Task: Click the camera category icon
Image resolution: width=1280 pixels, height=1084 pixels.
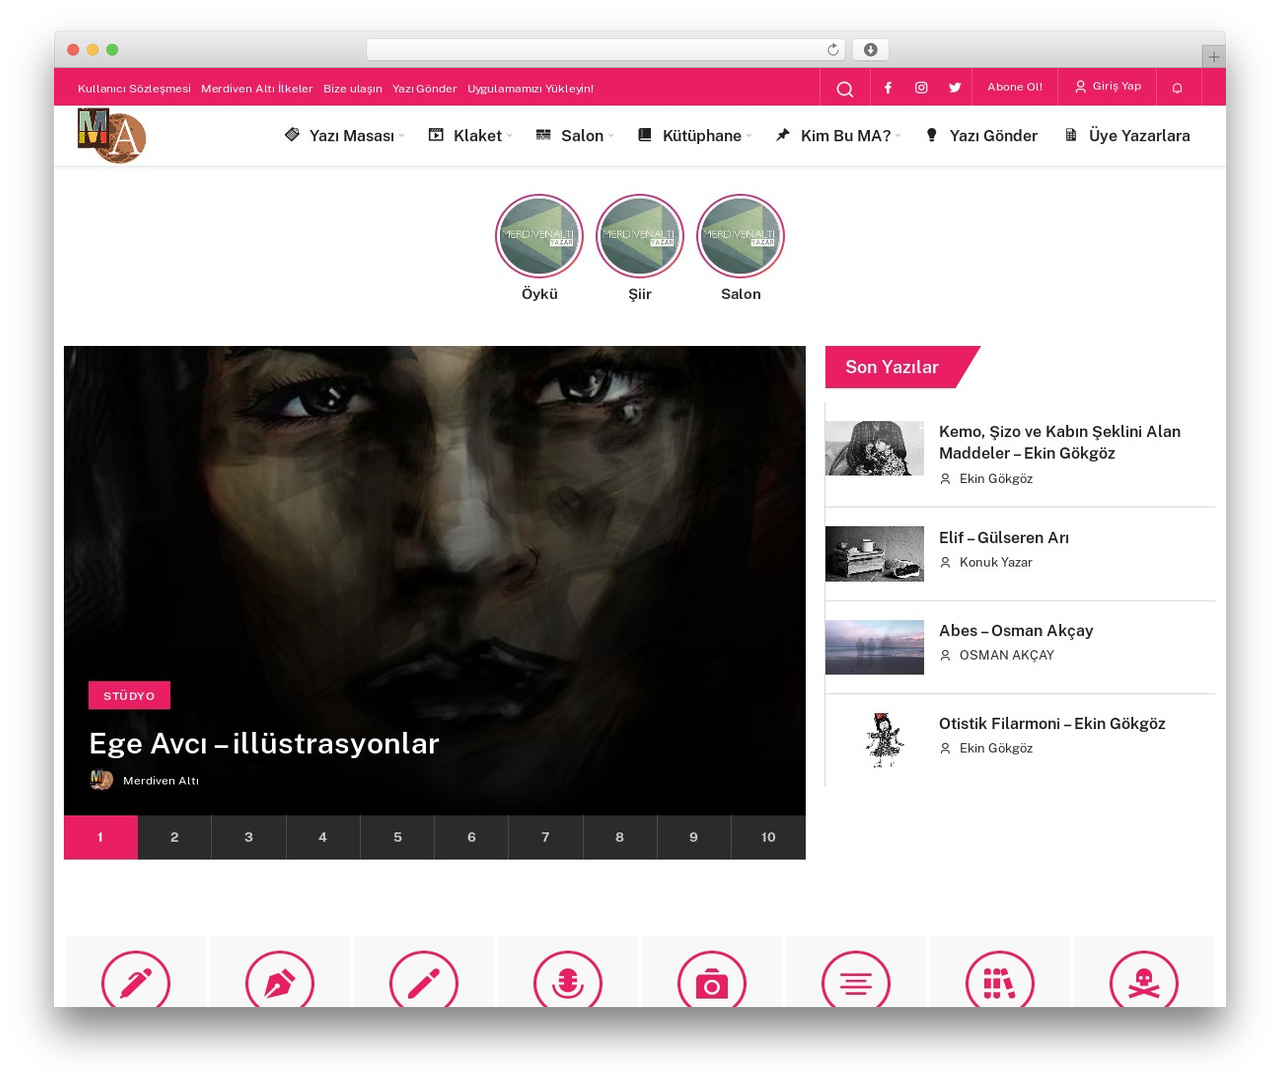Action: click(x=712, y=983)
